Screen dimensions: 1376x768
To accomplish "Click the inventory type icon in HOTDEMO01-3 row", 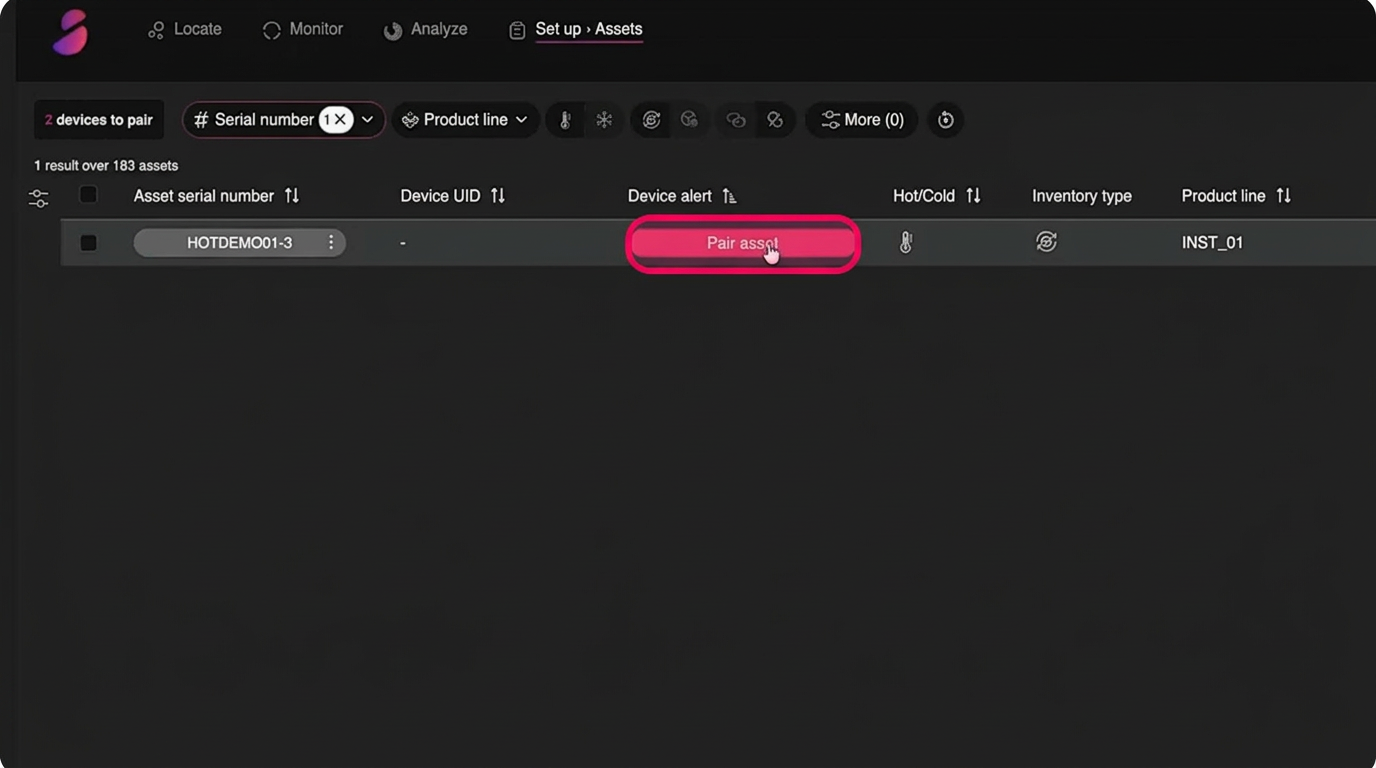I will pyautogui.click(x=1046, y=242).
